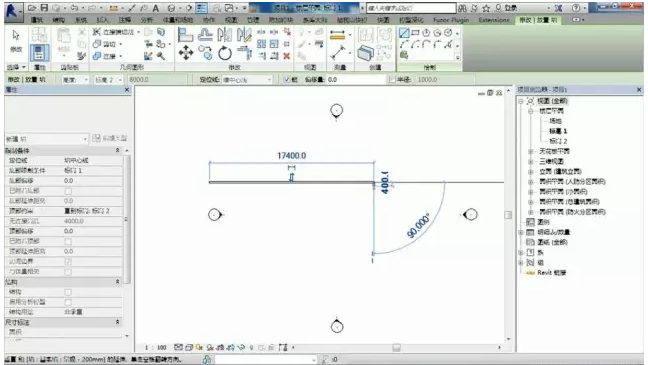Image resolution: width=648 pixels, height=365 pixels.
Task: Click the keyword search input field in title bar
Action: pyautogui.click(x=412, y=8)
